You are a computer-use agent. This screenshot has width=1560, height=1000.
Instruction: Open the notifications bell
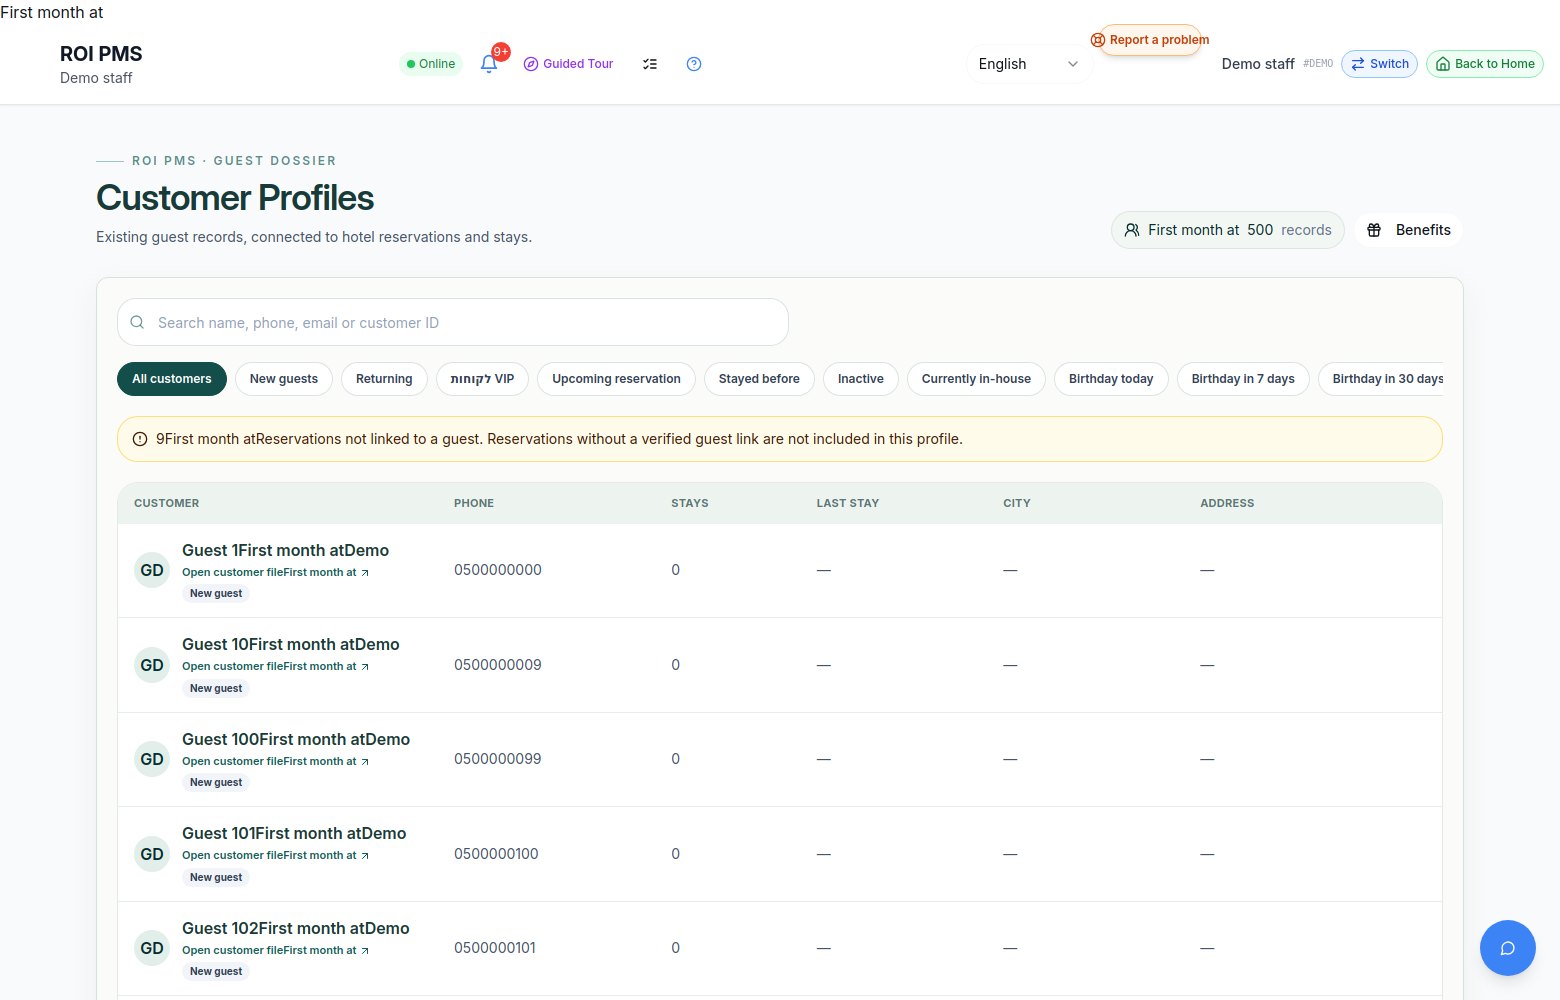tap(489, 63)
